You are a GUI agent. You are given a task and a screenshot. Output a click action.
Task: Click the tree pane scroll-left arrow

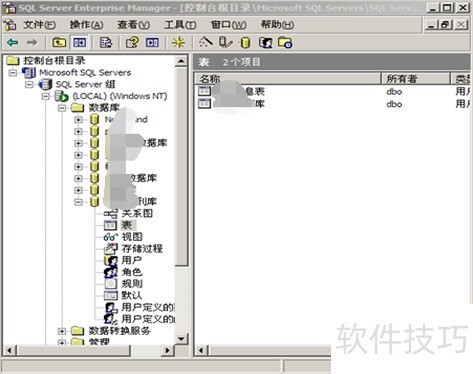point(9,350)
